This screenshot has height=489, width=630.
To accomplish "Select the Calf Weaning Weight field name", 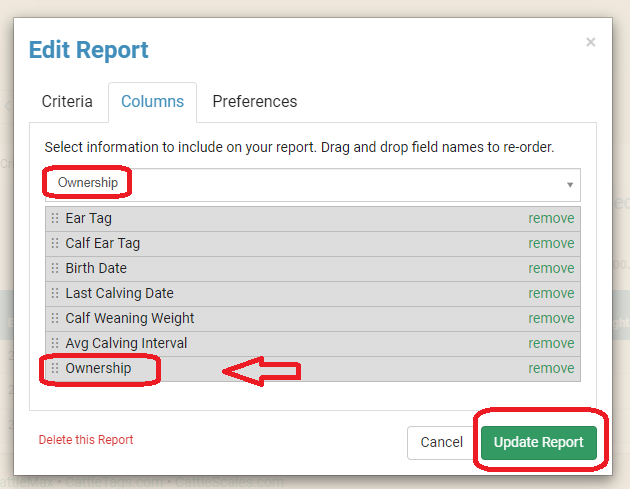I will click(130, 318).
